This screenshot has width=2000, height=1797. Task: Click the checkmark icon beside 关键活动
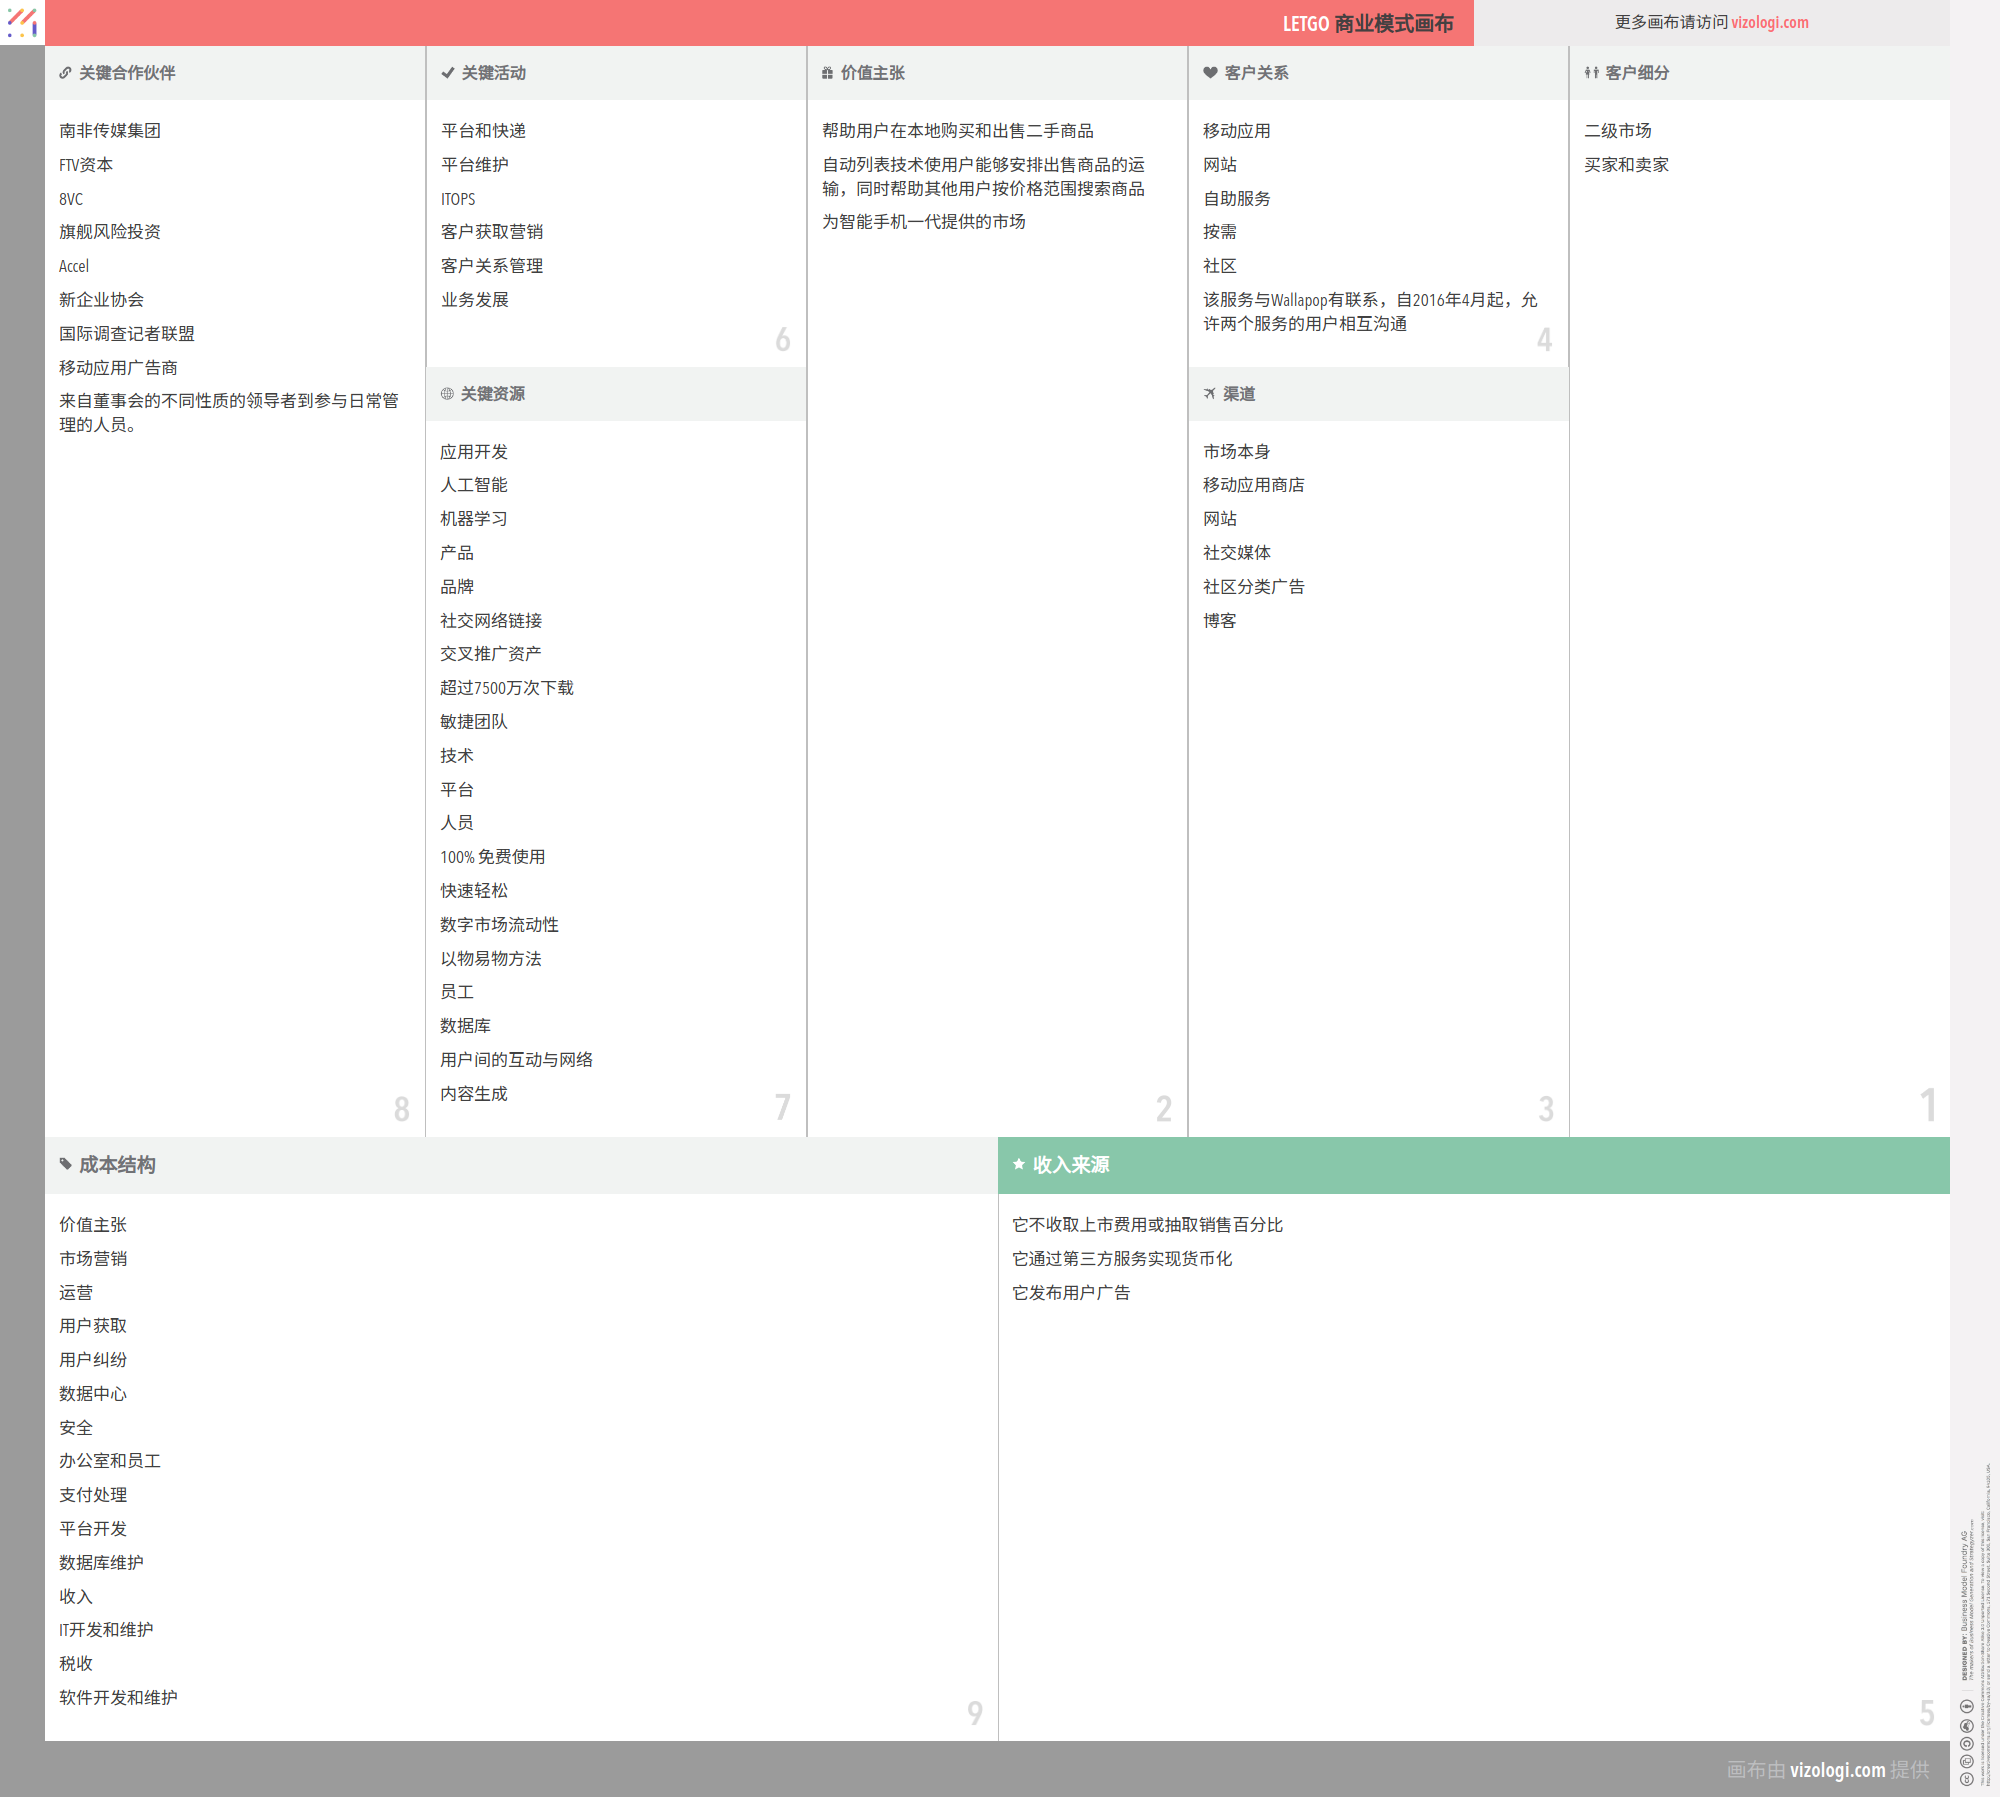click(447, 73)
